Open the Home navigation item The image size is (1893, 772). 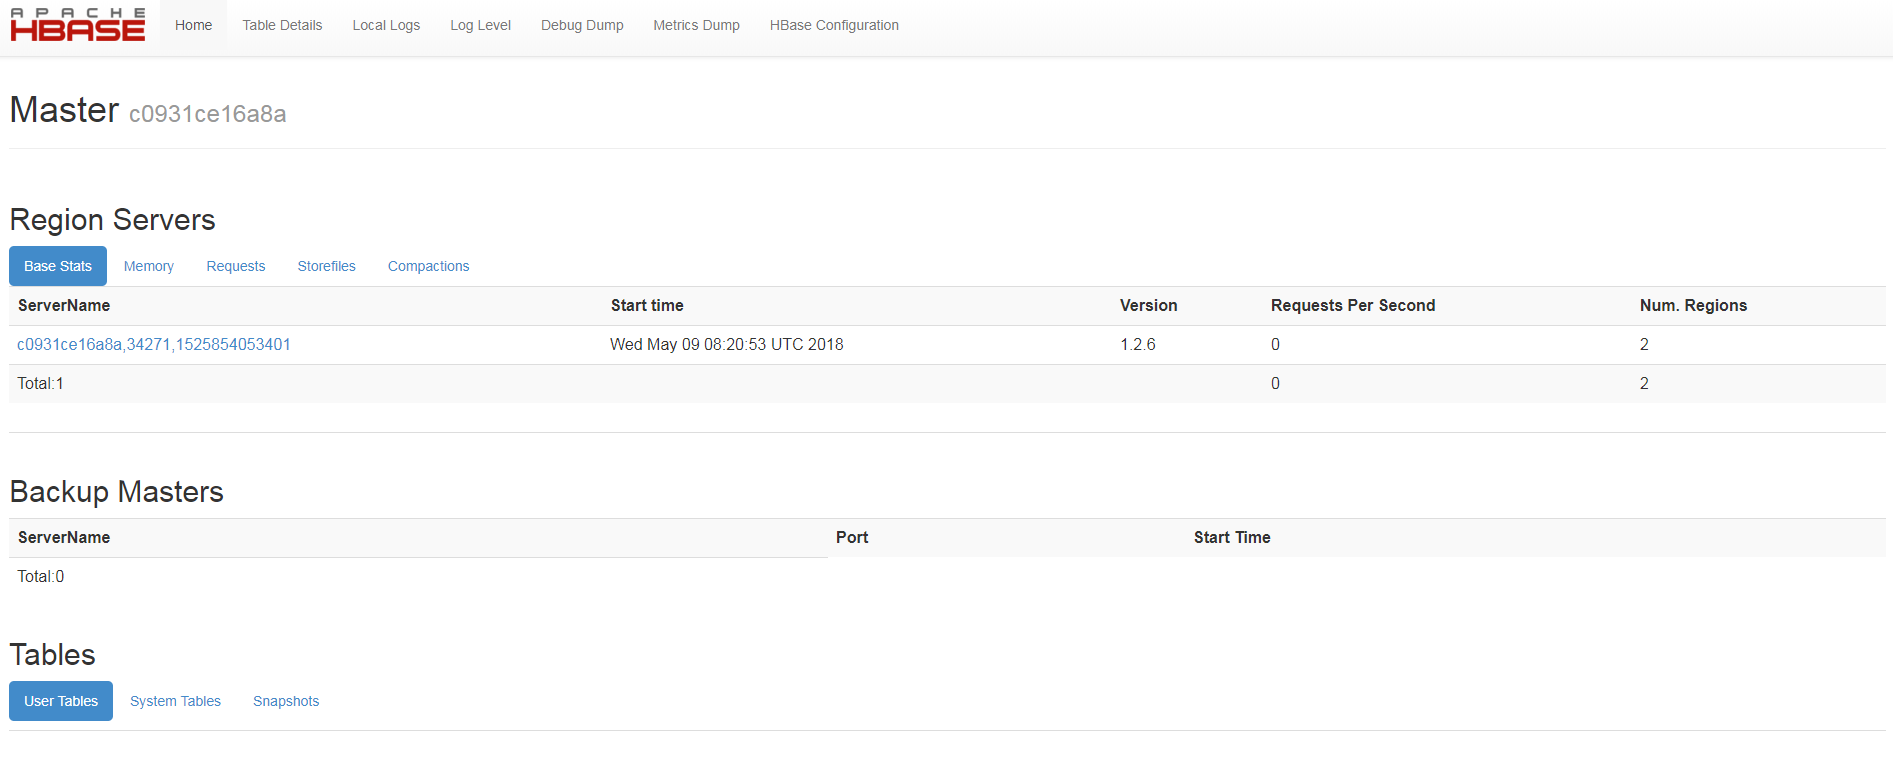point(193,26)
